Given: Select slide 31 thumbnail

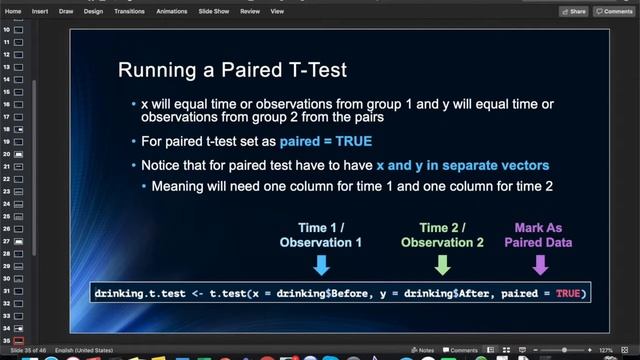Looking at the screenshot, I should coord(18,291).
